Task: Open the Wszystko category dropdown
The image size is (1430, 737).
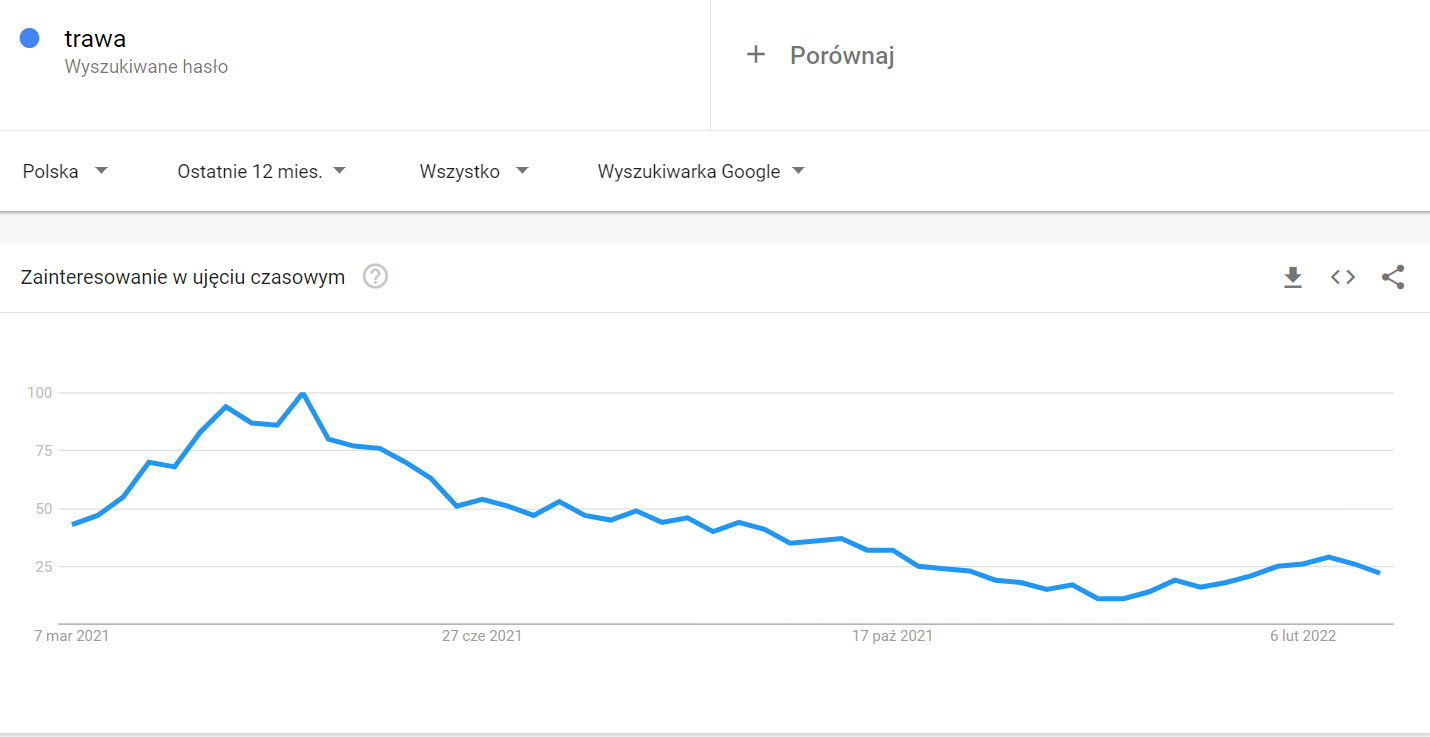Action: pyautogui.click(x=474, y=171)
